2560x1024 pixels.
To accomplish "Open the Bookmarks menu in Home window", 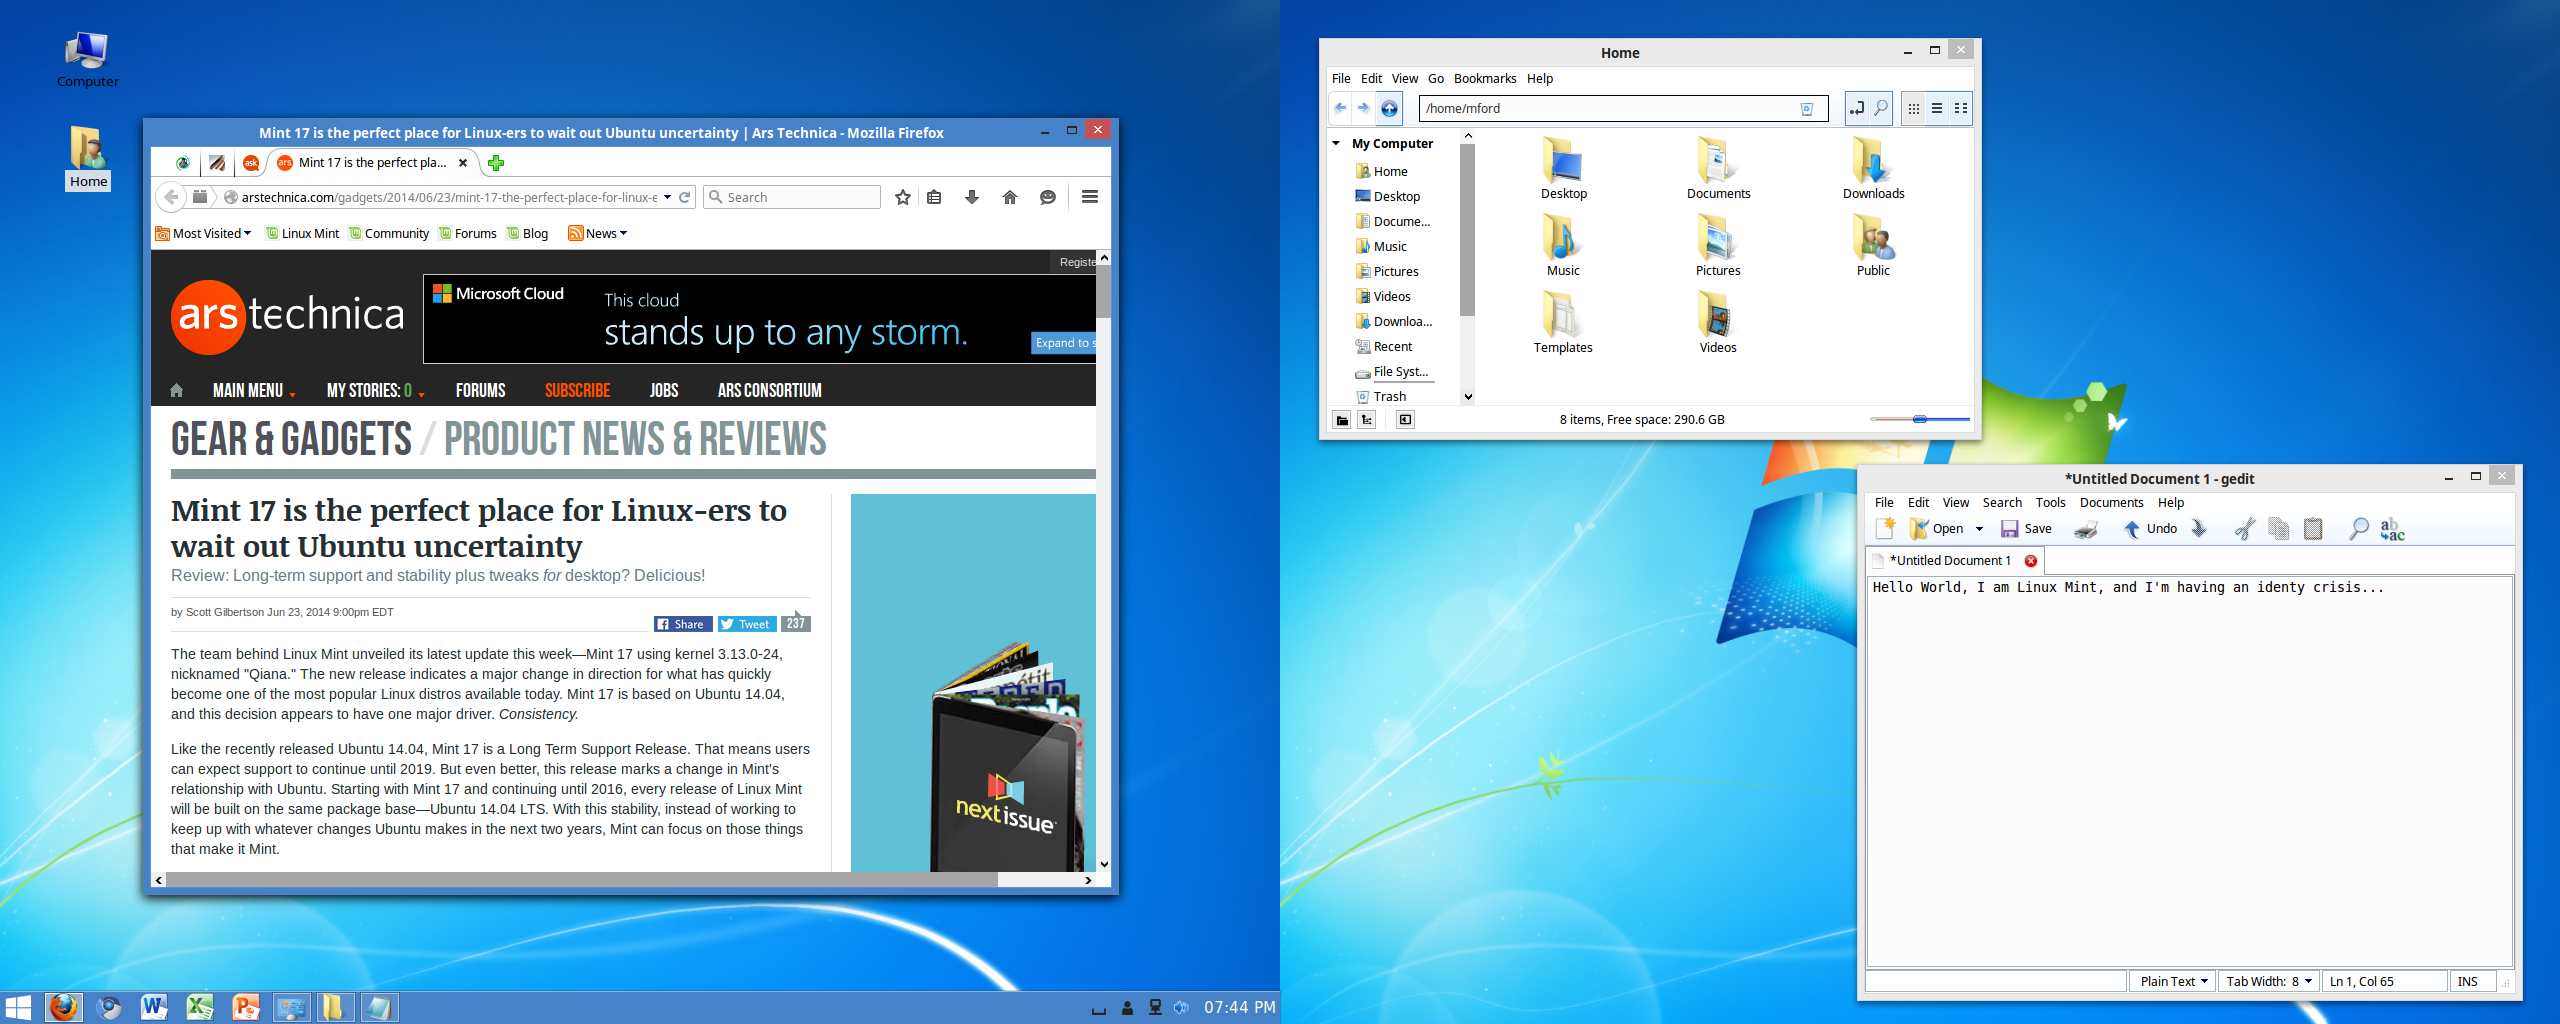I will [1485, 78].
